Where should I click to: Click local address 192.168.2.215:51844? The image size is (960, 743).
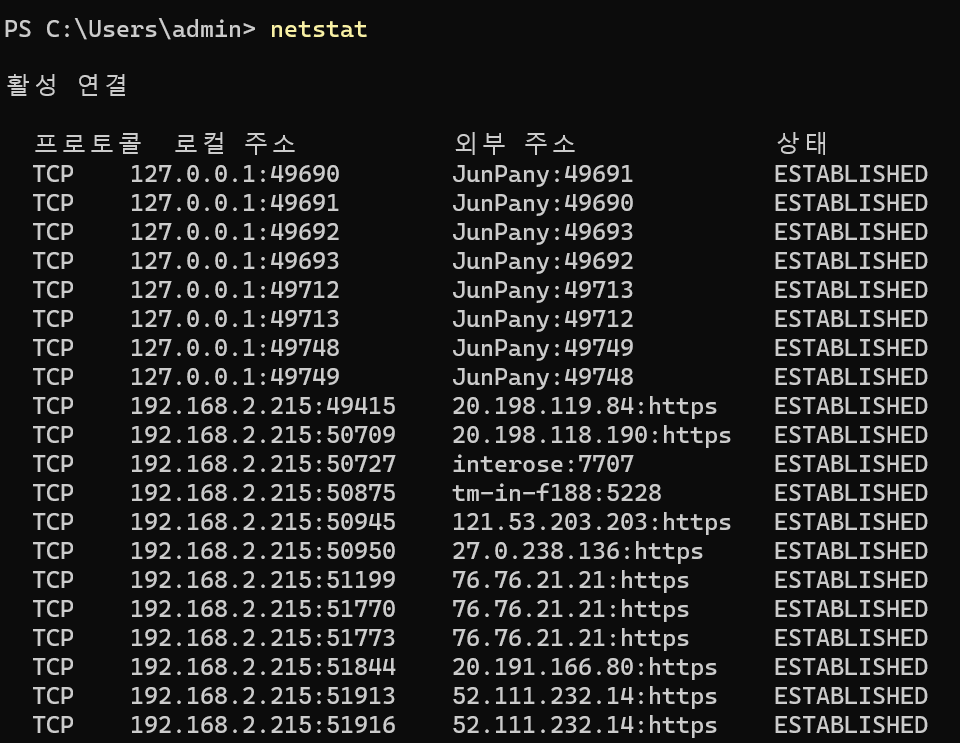(263, 666)
